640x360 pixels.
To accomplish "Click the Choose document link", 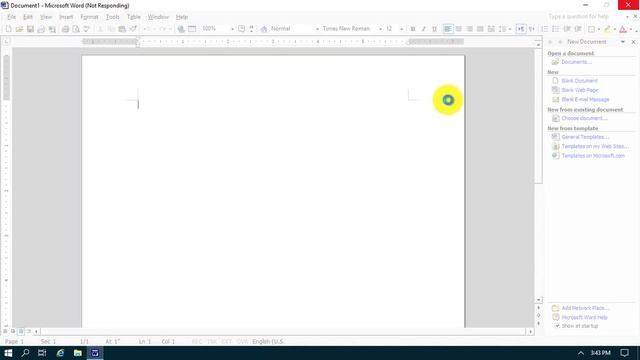I will [584, 118].
